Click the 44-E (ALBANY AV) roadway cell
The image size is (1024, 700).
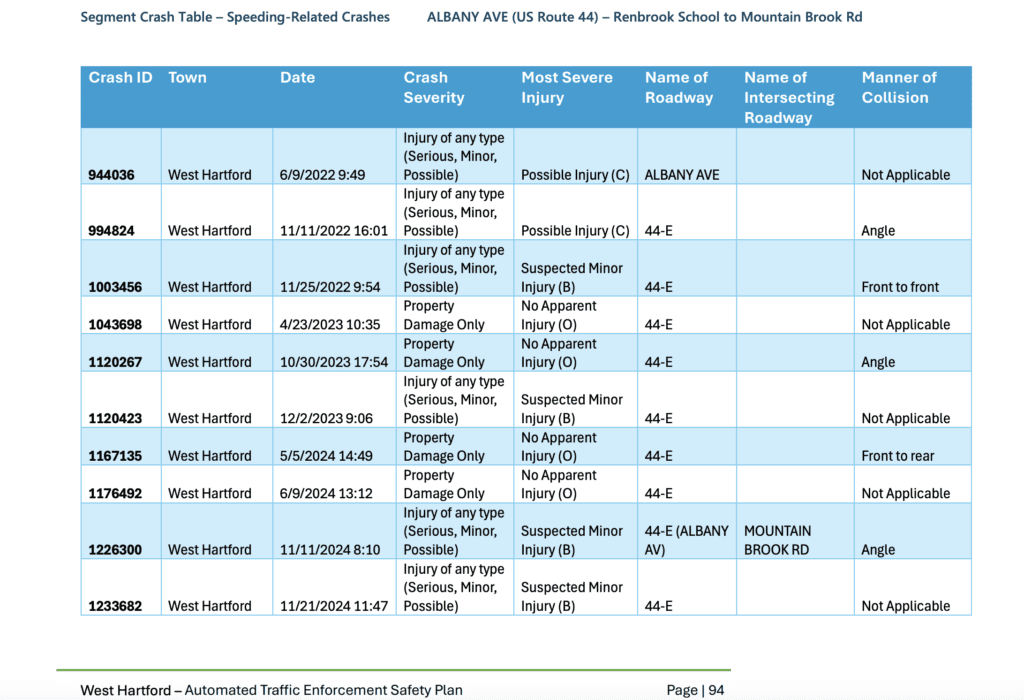click(x=686, y=540)
